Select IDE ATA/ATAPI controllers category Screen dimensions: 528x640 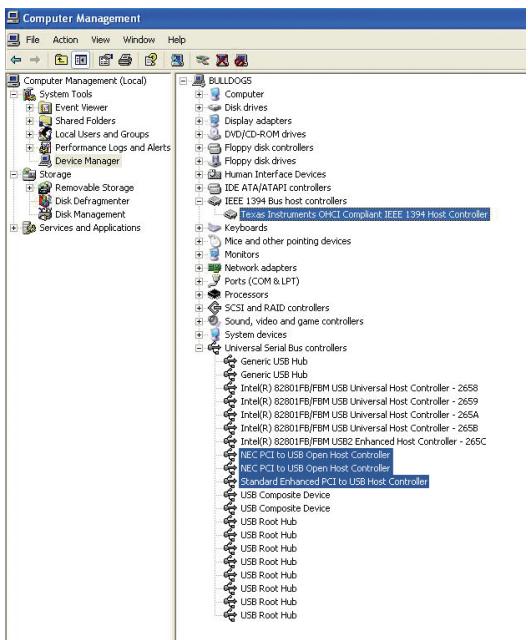click(x=277, y=187)
